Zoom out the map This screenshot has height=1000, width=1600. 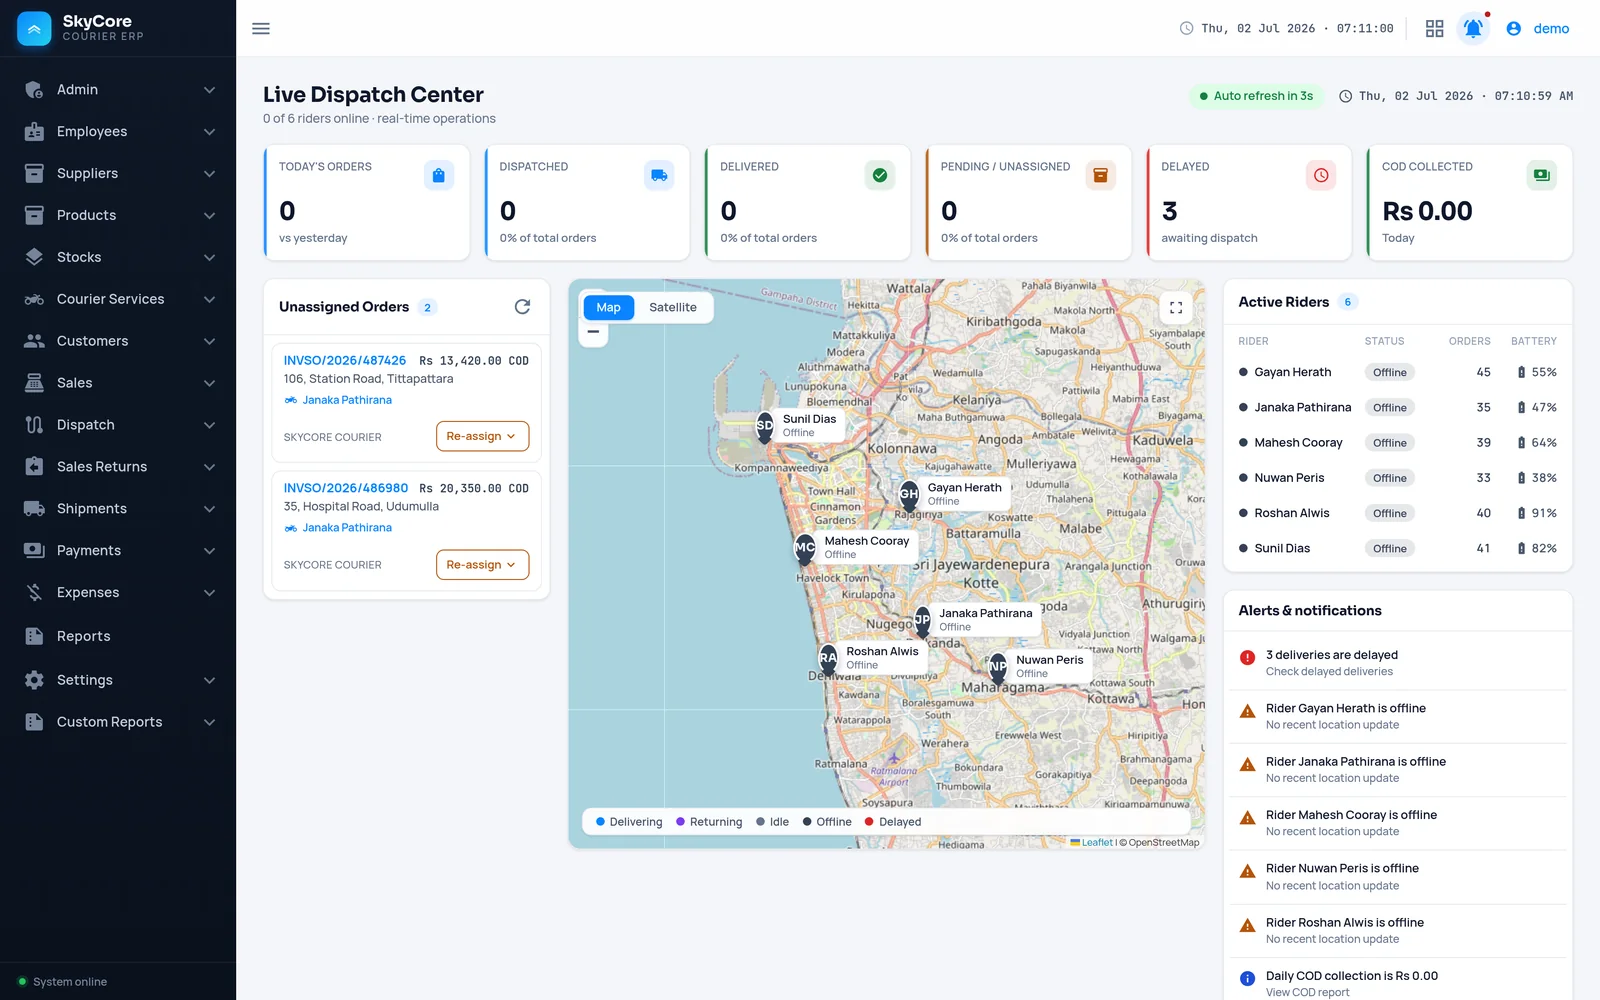coord(593,333)
